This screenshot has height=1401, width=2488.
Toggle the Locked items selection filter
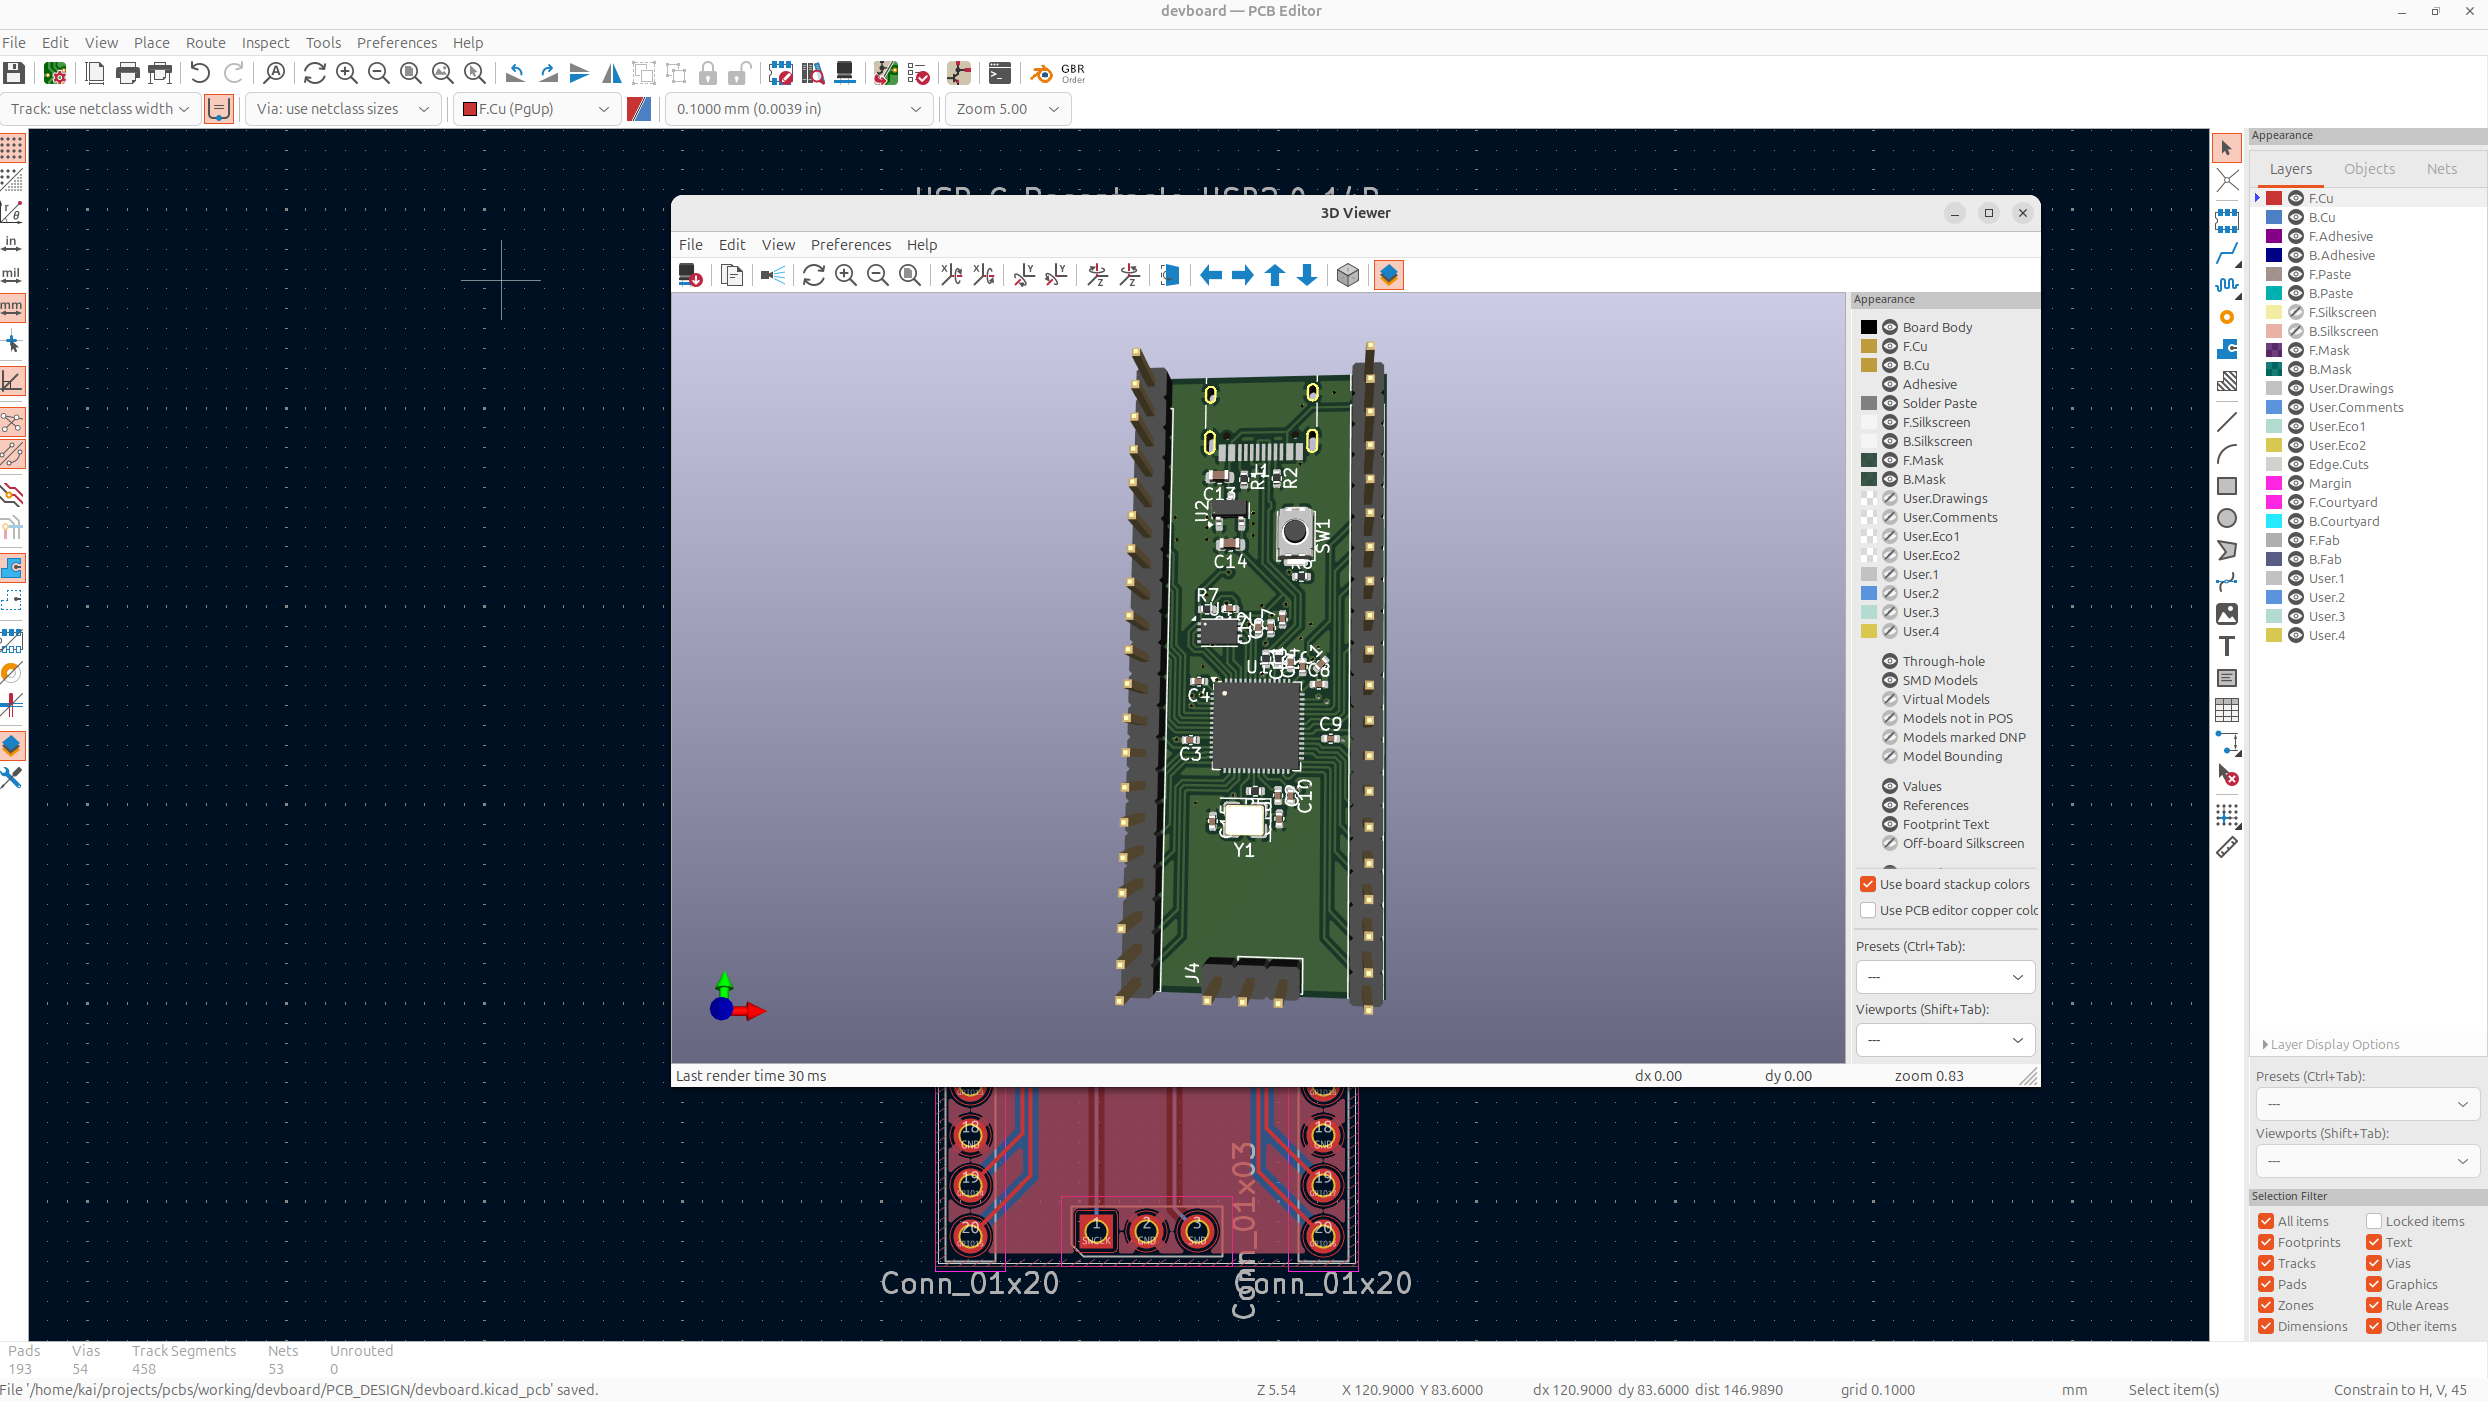click(x=2374, y=1221)
